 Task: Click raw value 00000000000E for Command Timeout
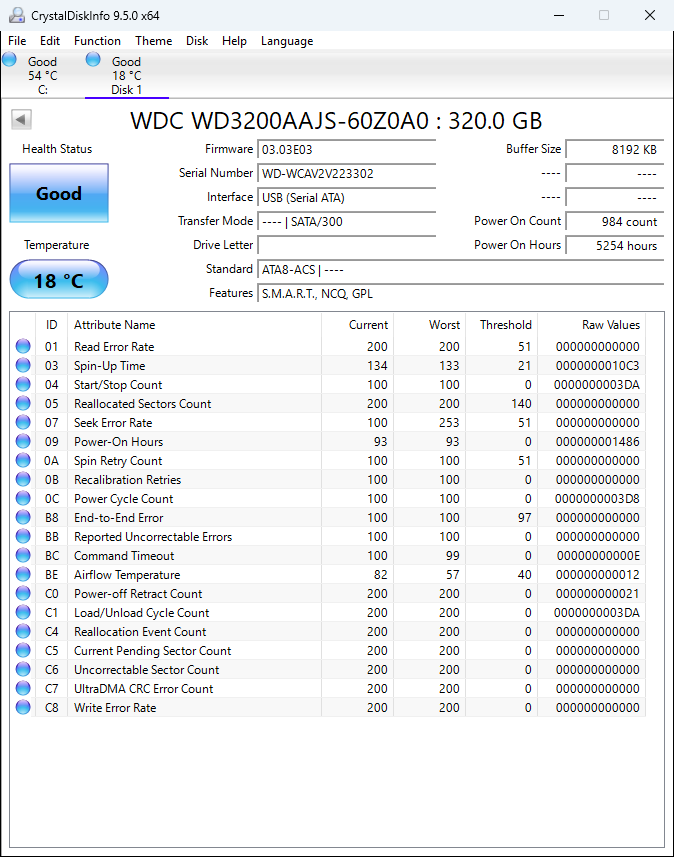[x=598, y=556]
